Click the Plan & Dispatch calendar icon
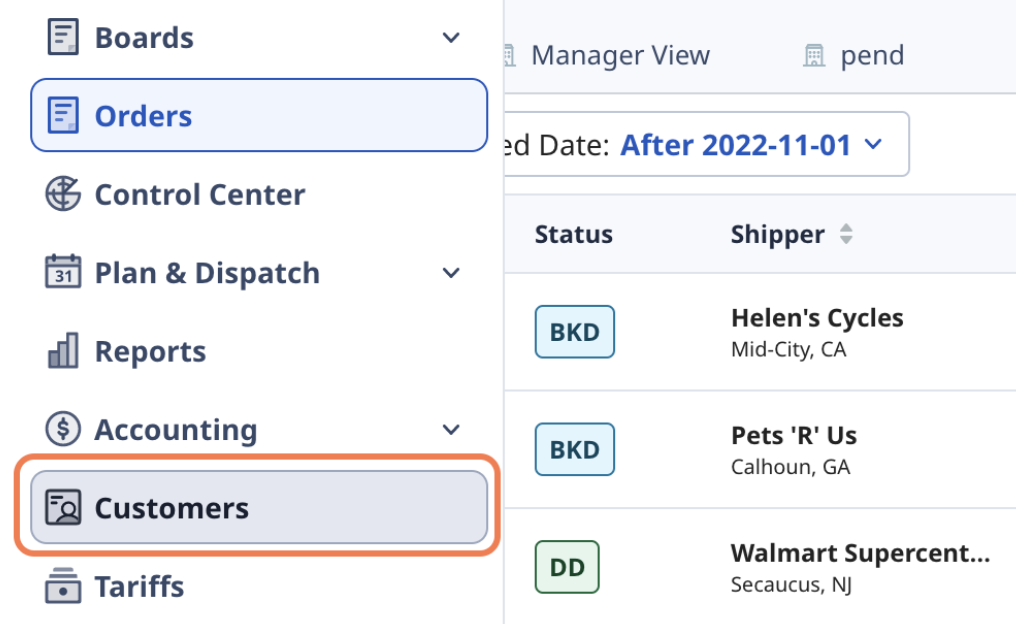1016x624 pixels. [62, 272]
